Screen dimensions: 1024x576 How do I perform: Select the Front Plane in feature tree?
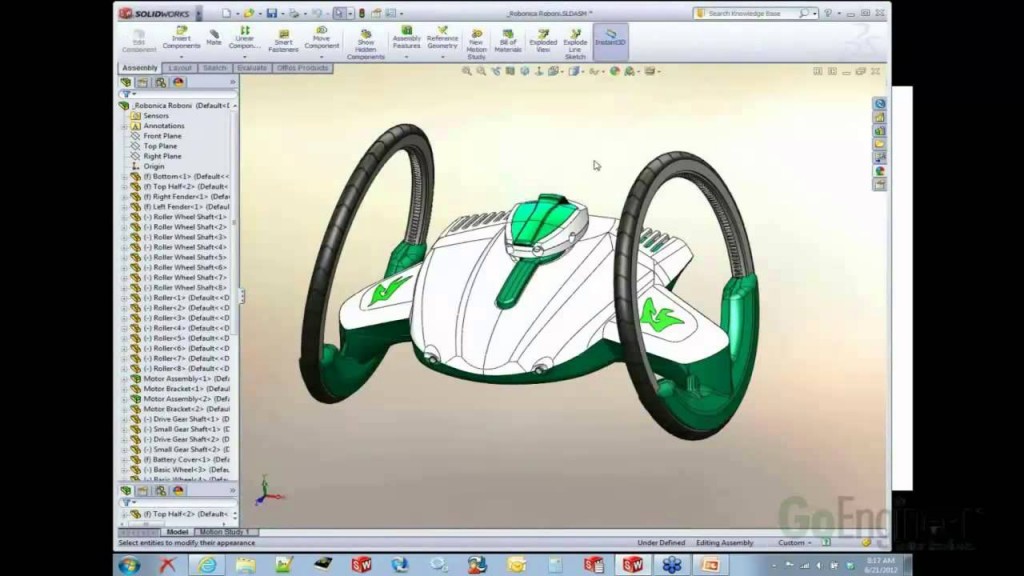[x=160, y=136]
